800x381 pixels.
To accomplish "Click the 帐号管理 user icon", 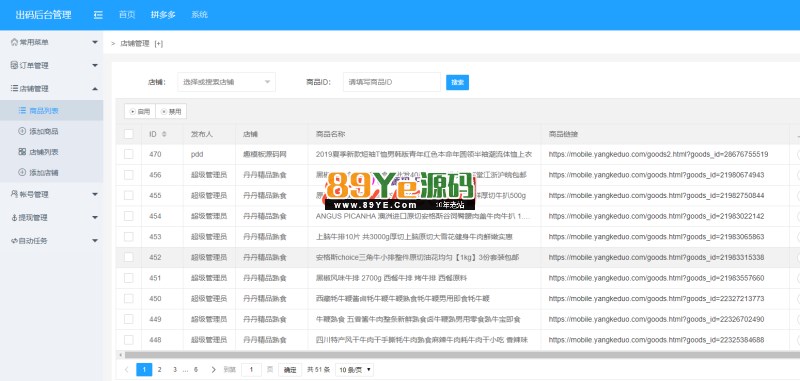I will click(14, 194).
